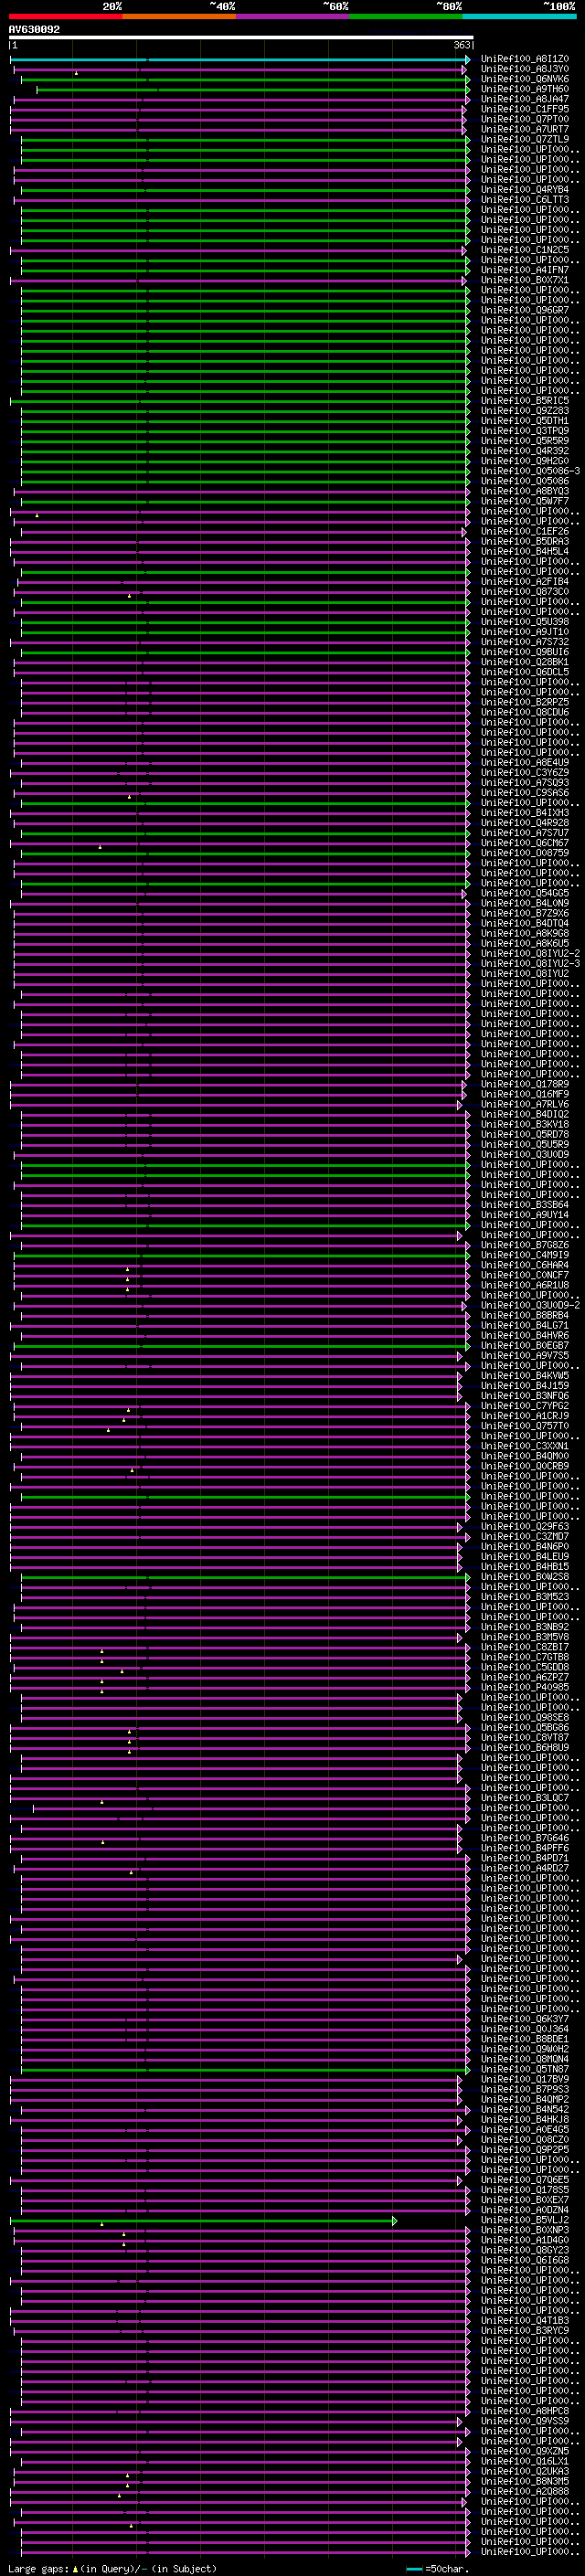This screenshot has width=585, height=2576.
Task: Click the red 20% identity legend segment
Action: tap(66, 16)
